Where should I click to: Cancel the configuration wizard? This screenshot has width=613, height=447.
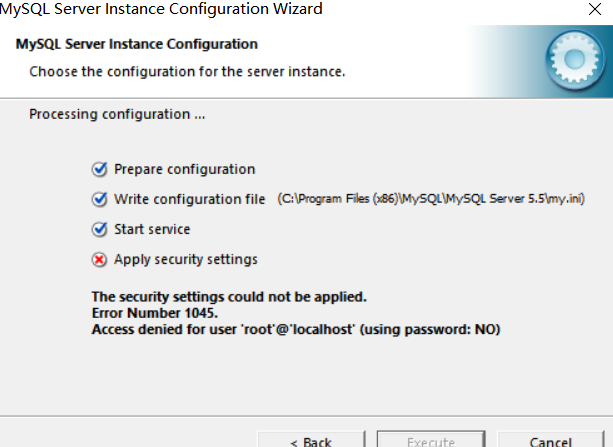click(x=550, y=440)
